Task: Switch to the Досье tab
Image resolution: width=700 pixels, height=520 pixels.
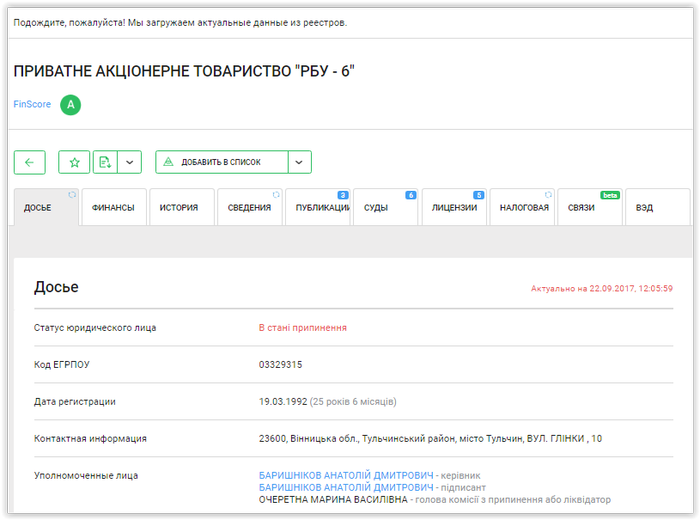Action: pos(46,208)
